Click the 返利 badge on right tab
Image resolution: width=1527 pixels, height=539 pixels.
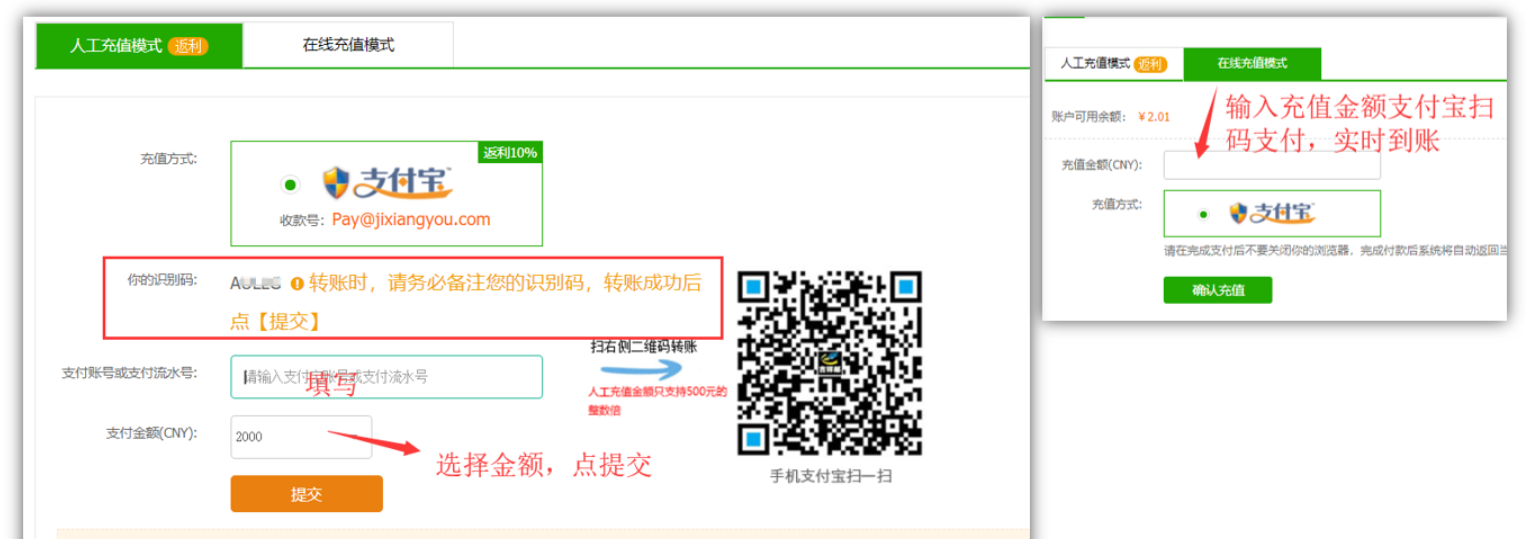(x=1150, y=64)
